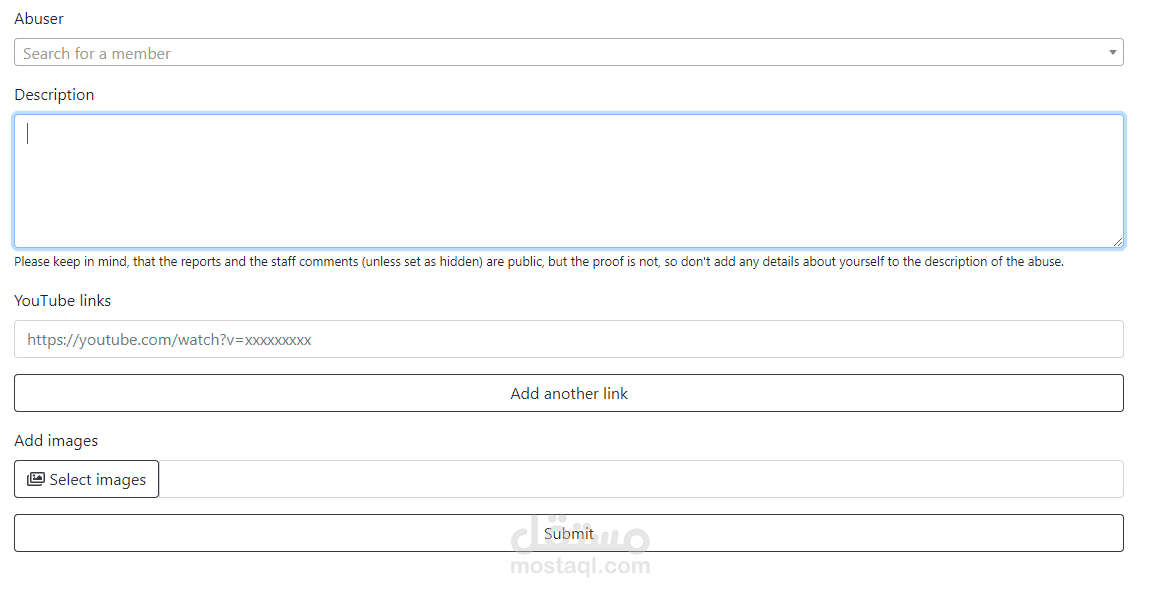
Task: Click the Select images button
Action: 87,479
